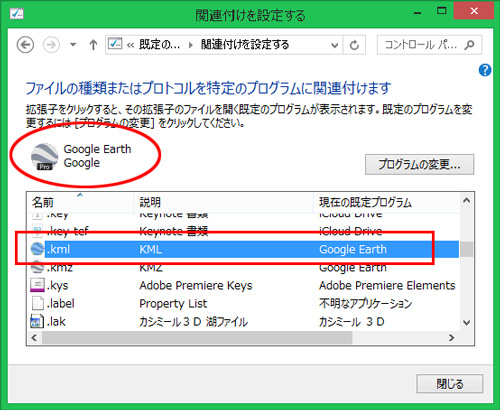
Task: Click the window title bar system icon
Action: [17, 14]
